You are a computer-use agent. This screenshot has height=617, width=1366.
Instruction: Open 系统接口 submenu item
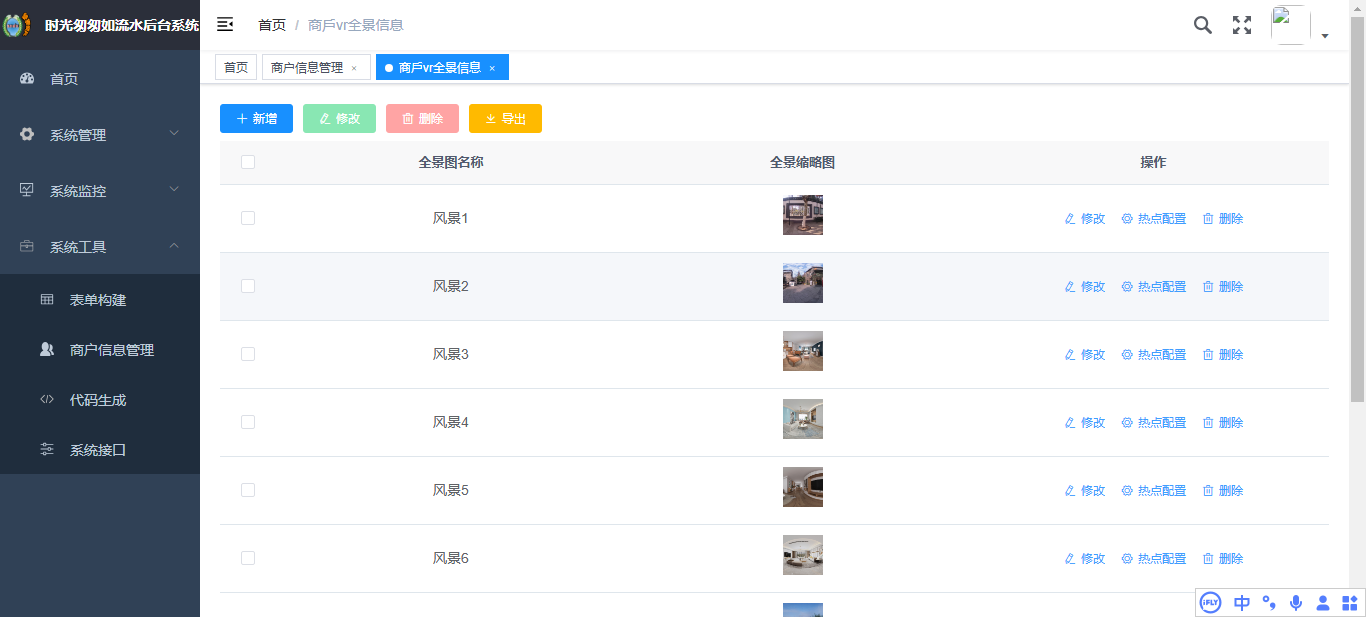[x=100, y=450]
